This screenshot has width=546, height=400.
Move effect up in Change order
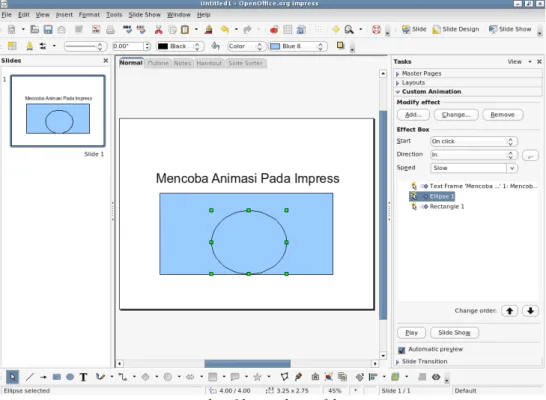[x=510, y=311]
